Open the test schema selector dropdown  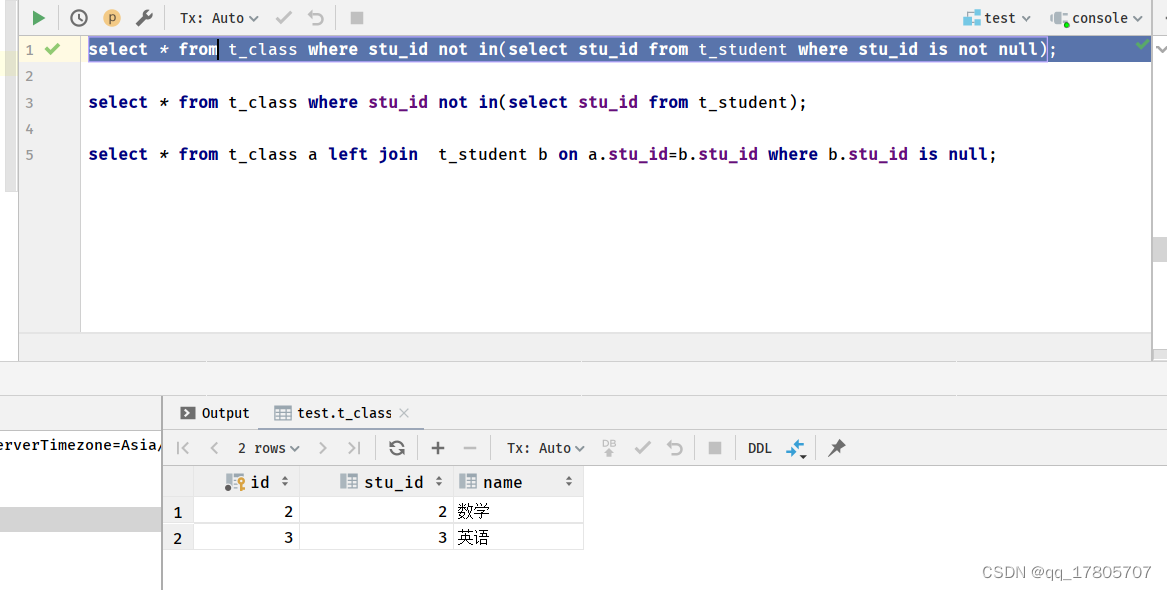coord(997,17)
